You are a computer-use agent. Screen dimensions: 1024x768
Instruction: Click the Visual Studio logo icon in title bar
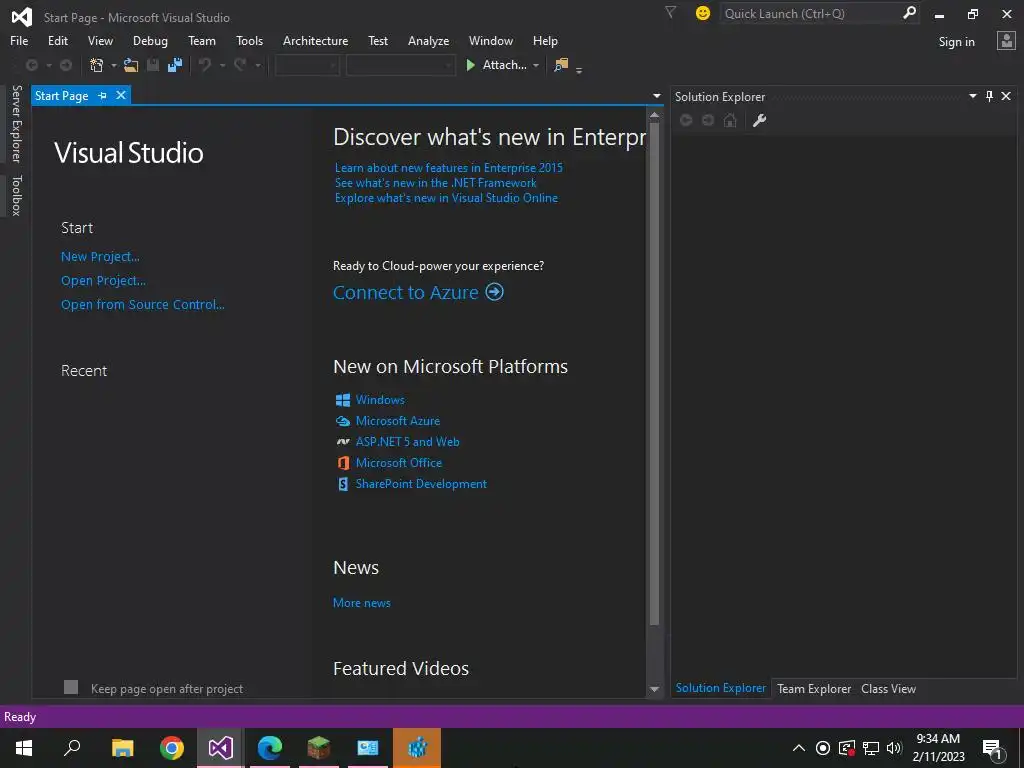click(x=22, y=17)
